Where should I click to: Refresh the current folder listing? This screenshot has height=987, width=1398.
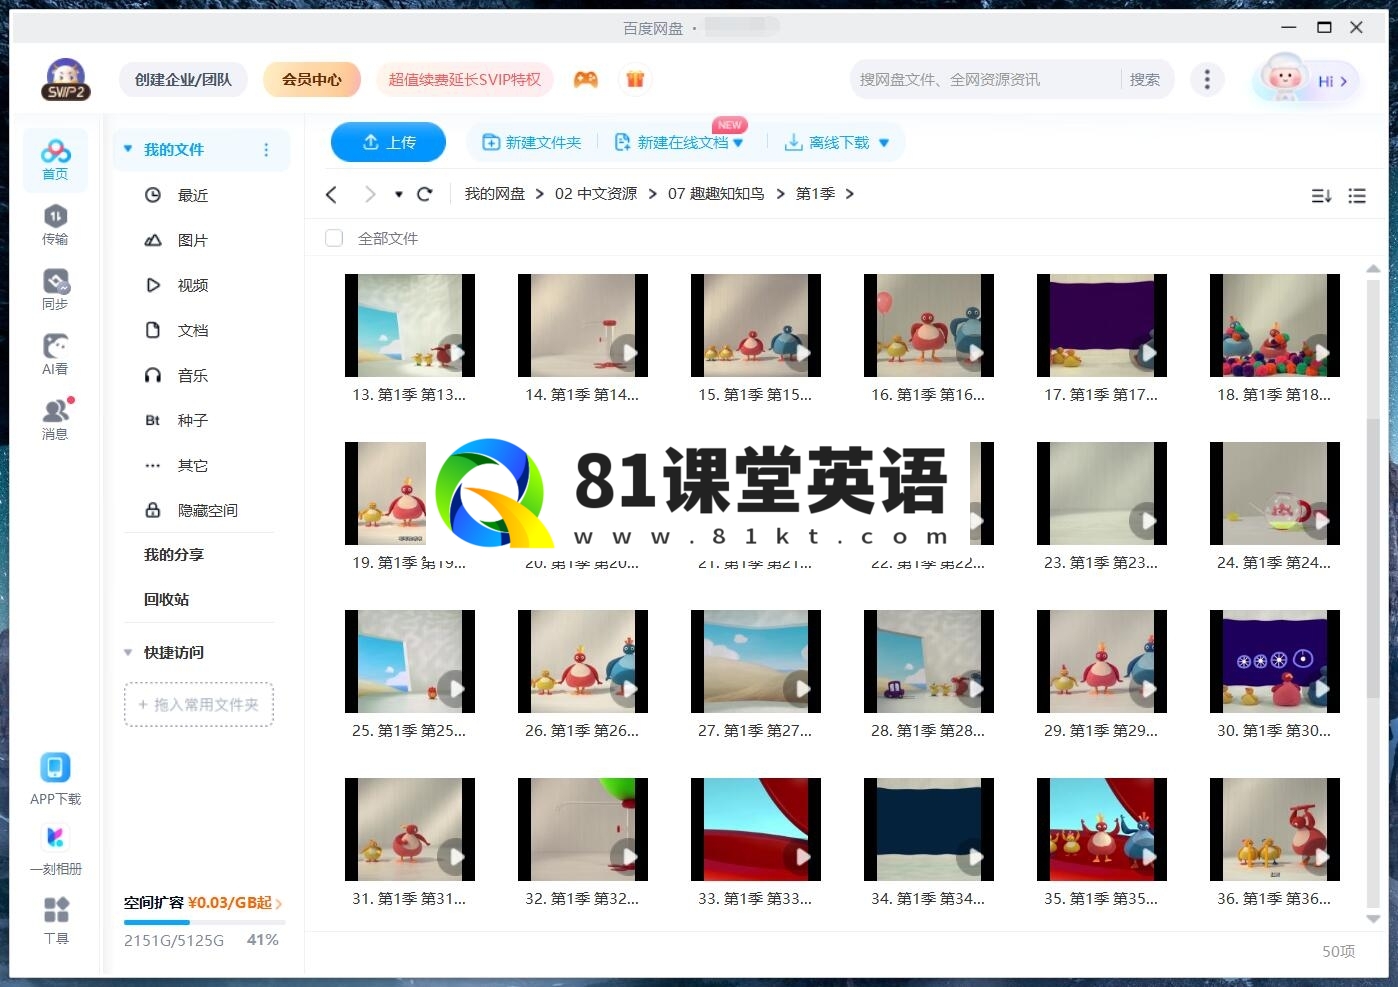(424, 194)
